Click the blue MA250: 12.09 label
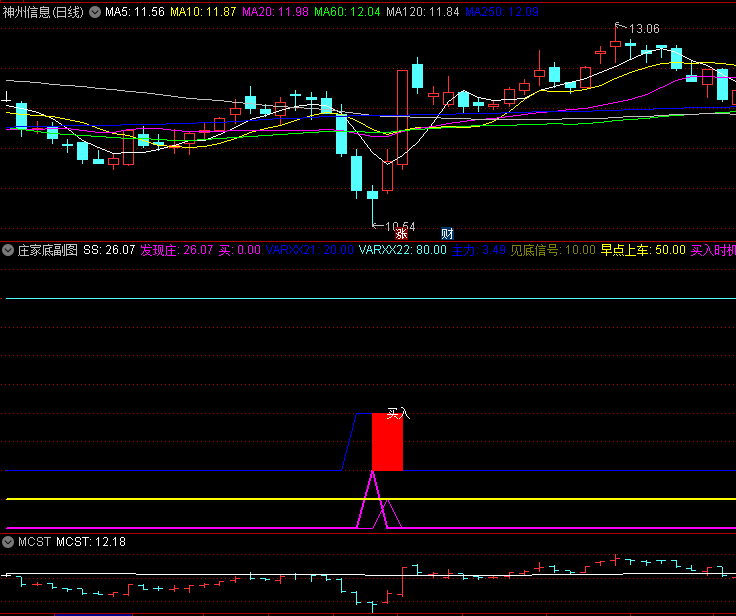736x616 pixels. [x=502, y=12]
